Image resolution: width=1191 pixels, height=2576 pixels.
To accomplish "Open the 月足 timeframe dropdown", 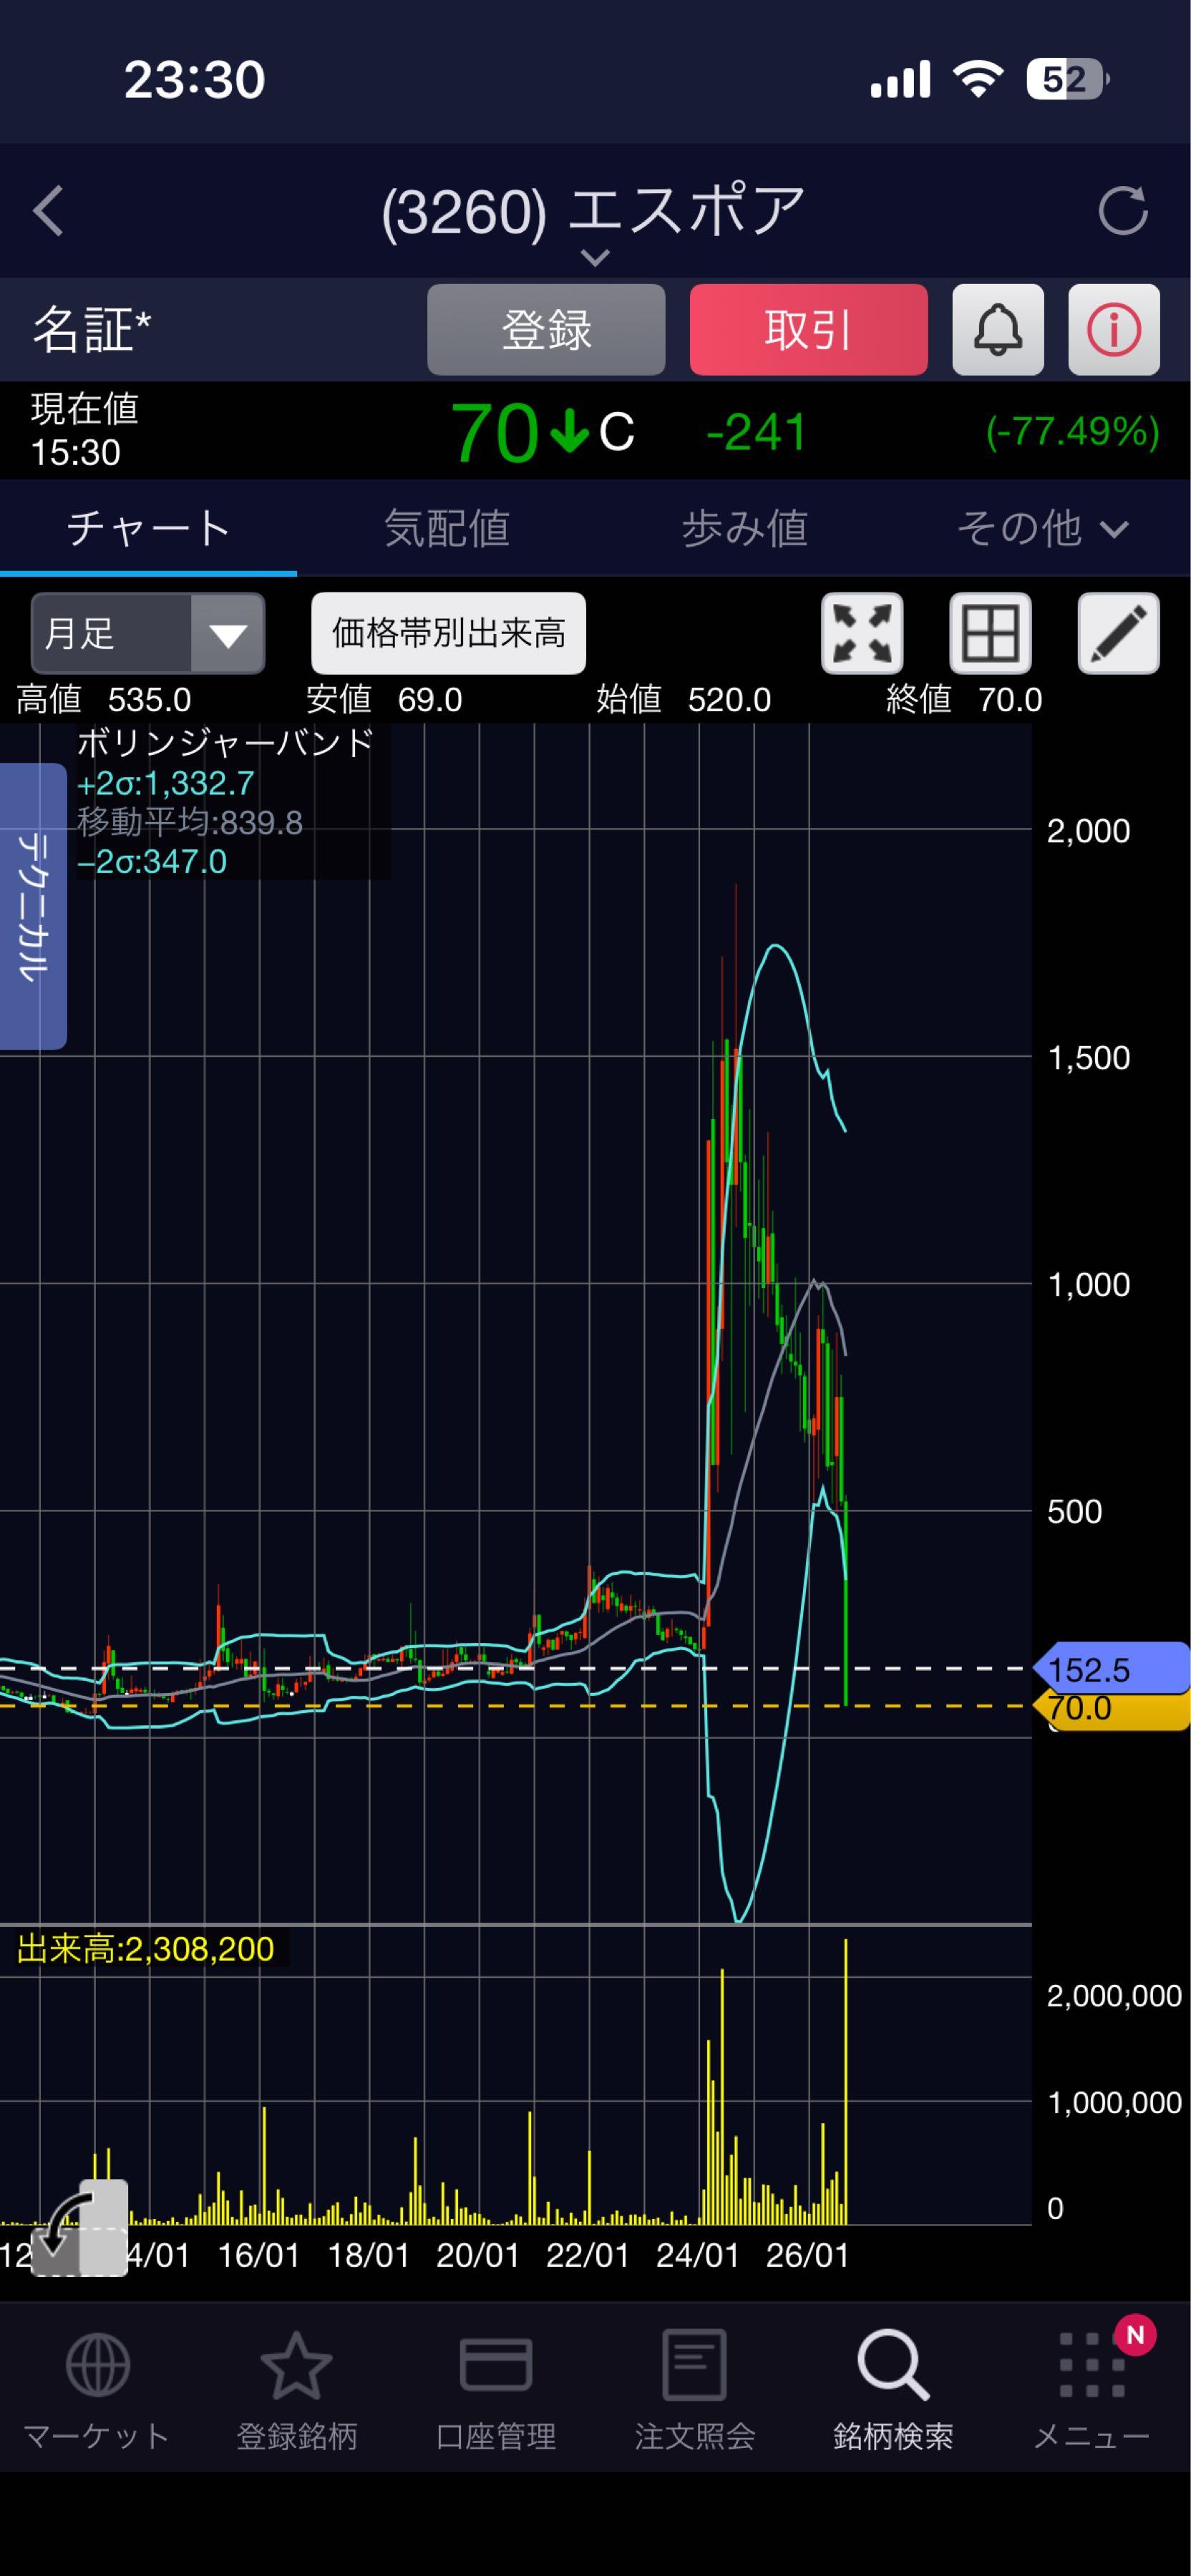I will (148, 633).
